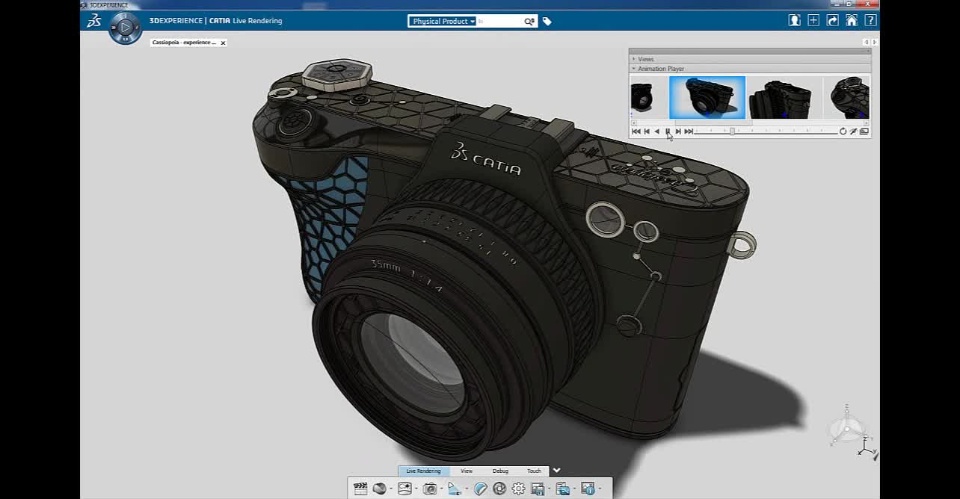Open the image info dropdown arrow

(x=601, y=489)
